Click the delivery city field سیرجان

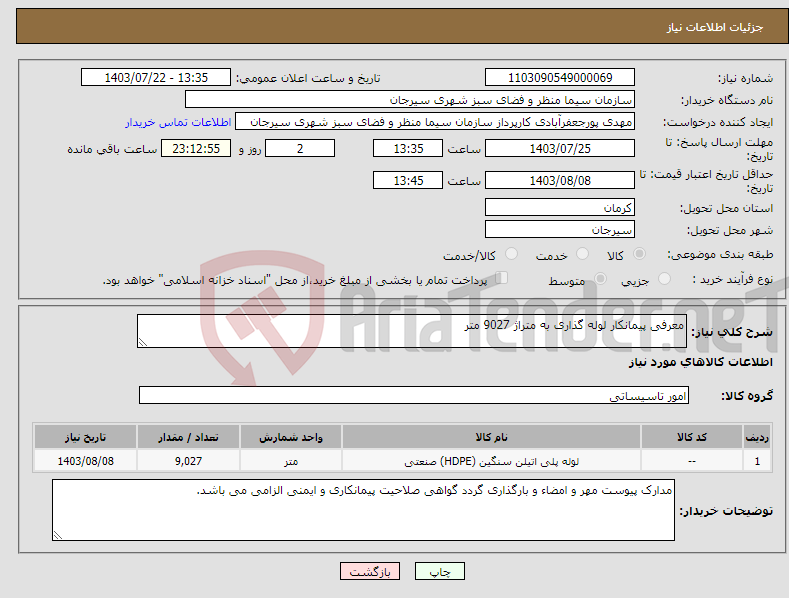tap(560, 230)
